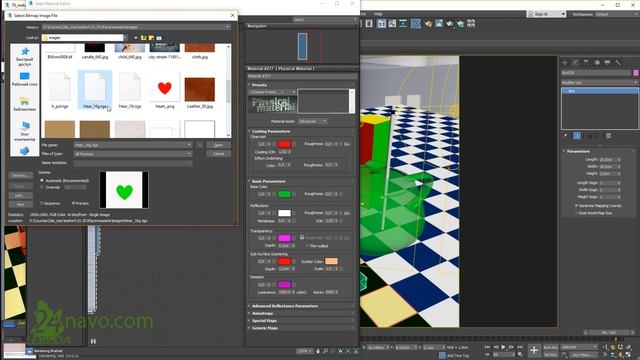Click the red Sub-Surface Scattering color swatch
Viewport: 640px width, 360px height.
pos(284,261)
